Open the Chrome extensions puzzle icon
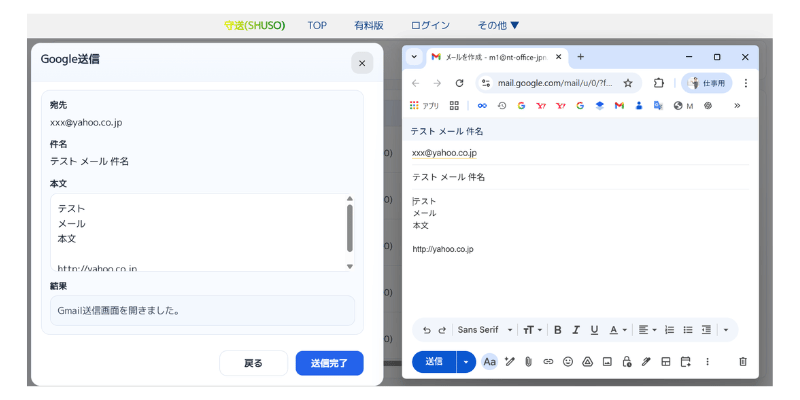Viewport: 800px width, 400px height. (x=659, y=83)
